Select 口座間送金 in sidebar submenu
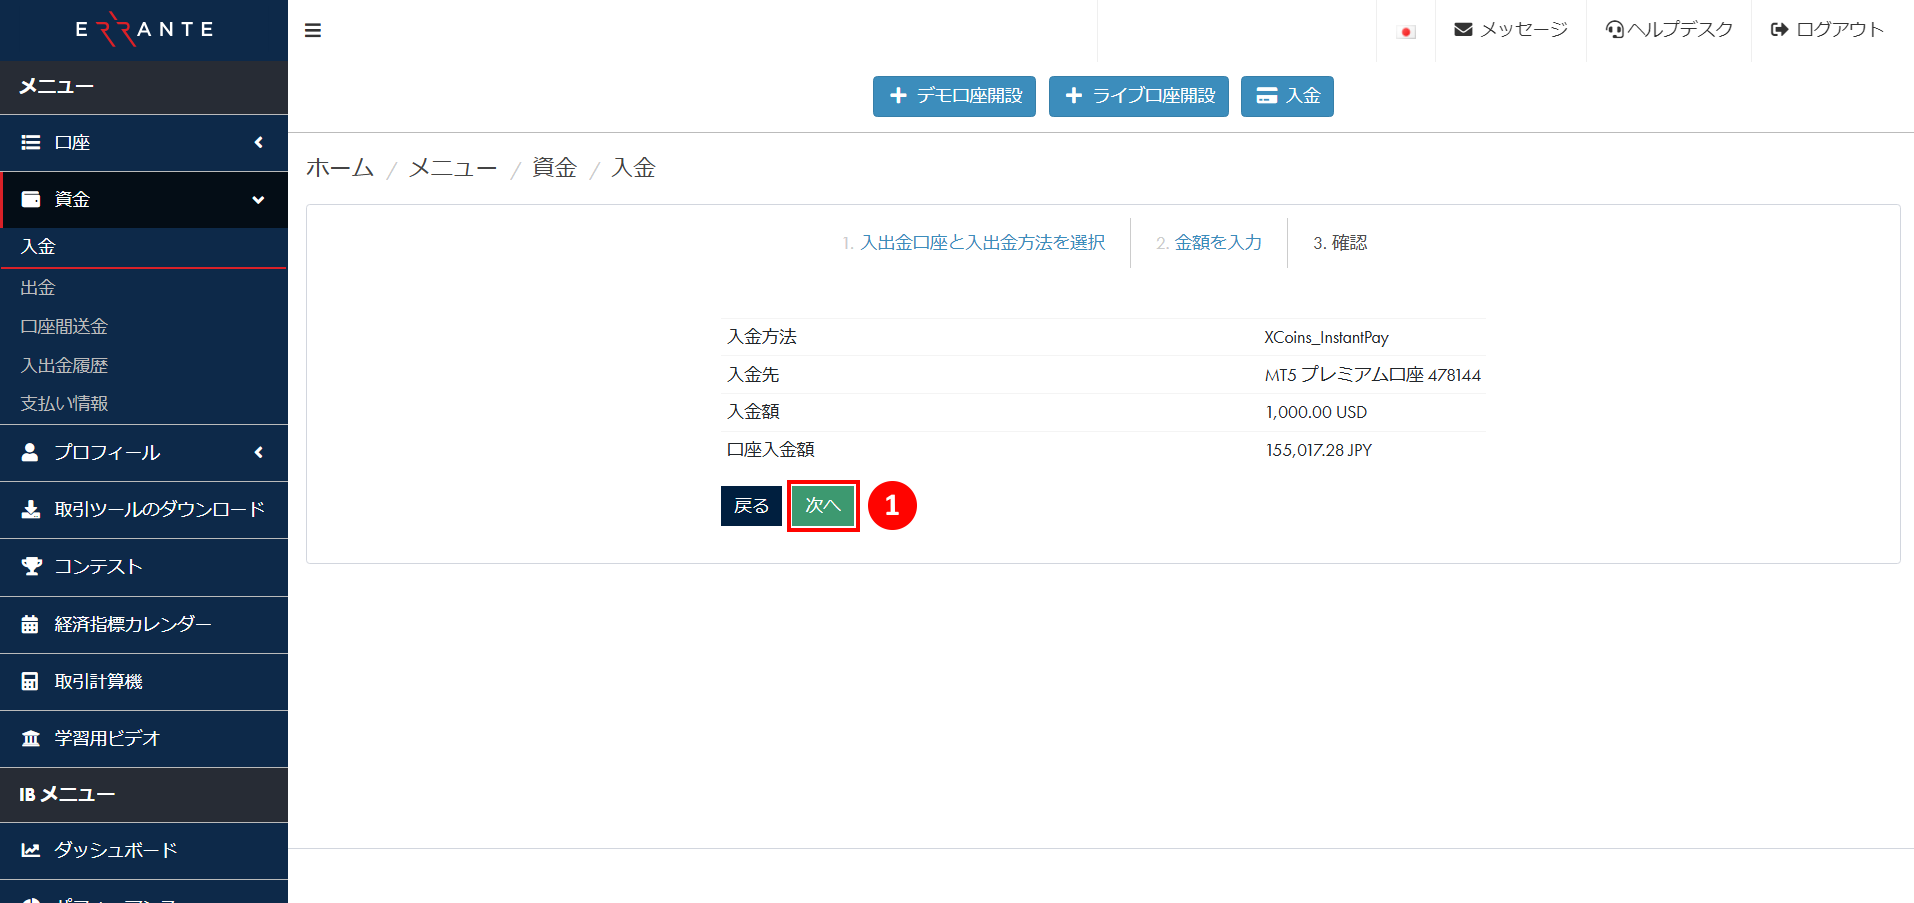 pyautogui.click(x=64, y=327)
